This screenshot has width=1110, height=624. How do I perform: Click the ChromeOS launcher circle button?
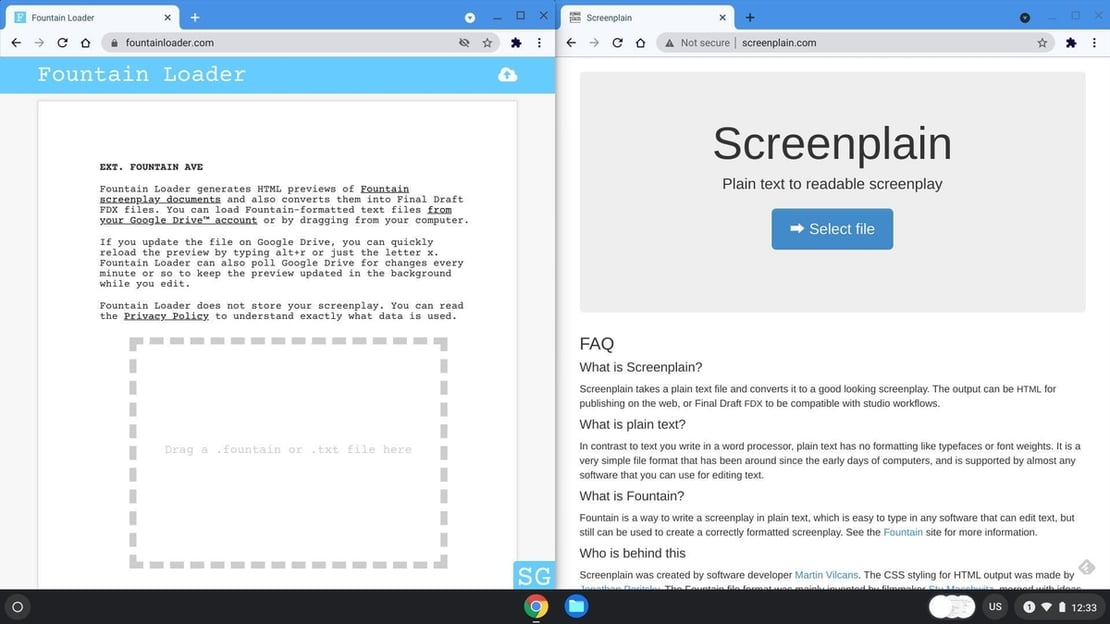tap(17, 607)
